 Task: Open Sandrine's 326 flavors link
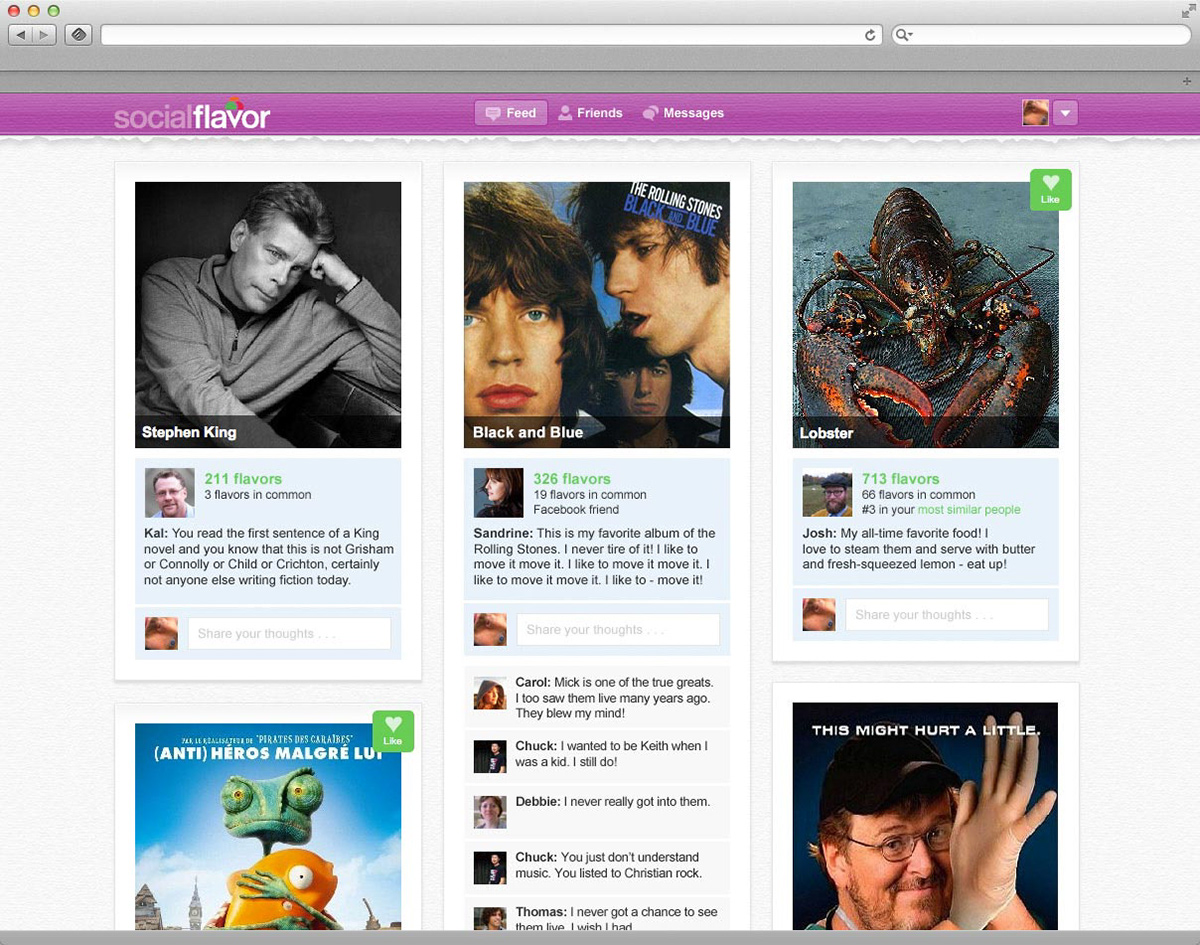(572, 479)
